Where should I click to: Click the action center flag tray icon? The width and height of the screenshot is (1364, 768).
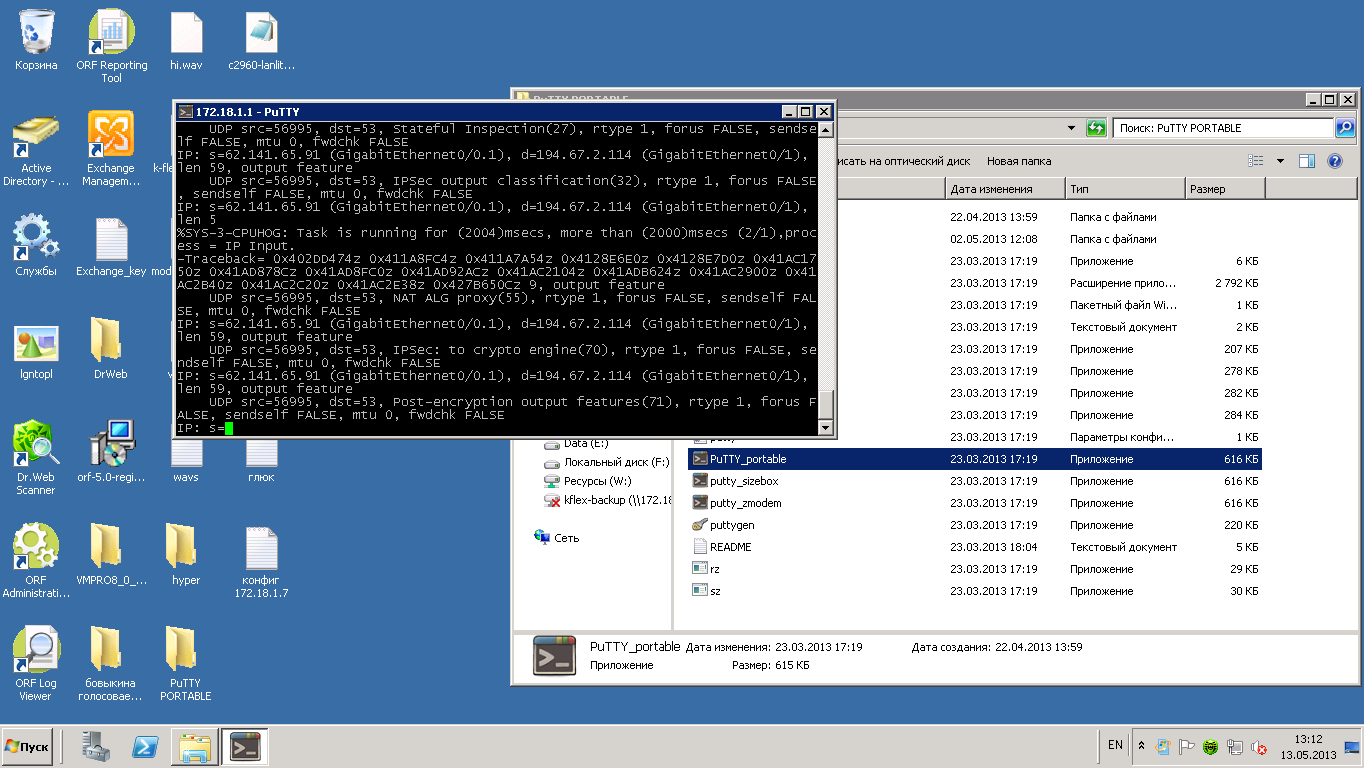point(1187,747)
